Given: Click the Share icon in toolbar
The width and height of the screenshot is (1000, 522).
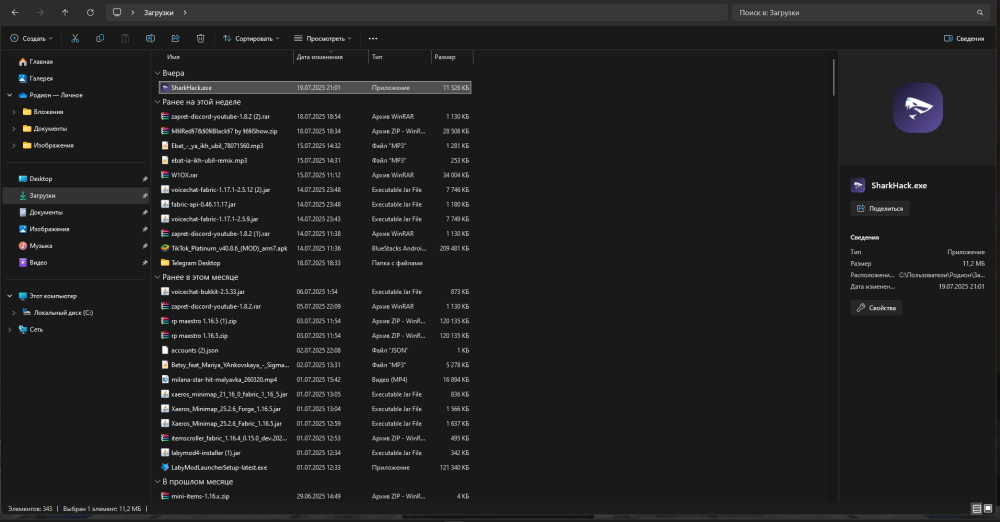Looking at the screenshot, I should 175,38.
